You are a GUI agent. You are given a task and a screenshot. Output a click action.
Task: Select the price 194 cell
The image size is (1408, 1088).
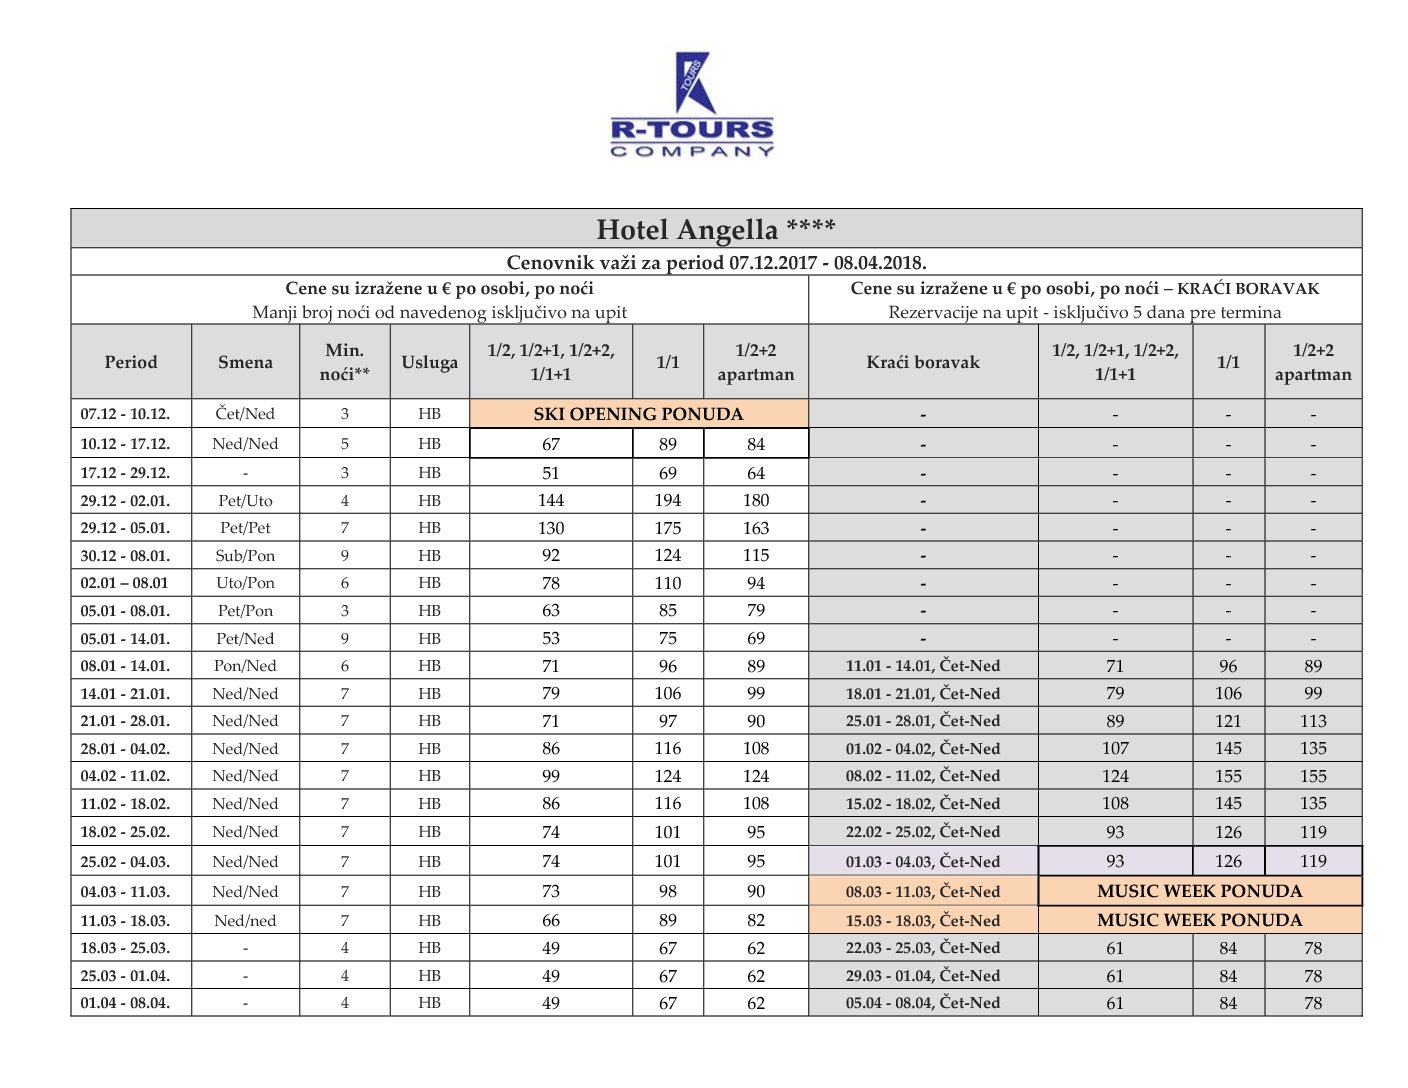click(x=668, y=500)
